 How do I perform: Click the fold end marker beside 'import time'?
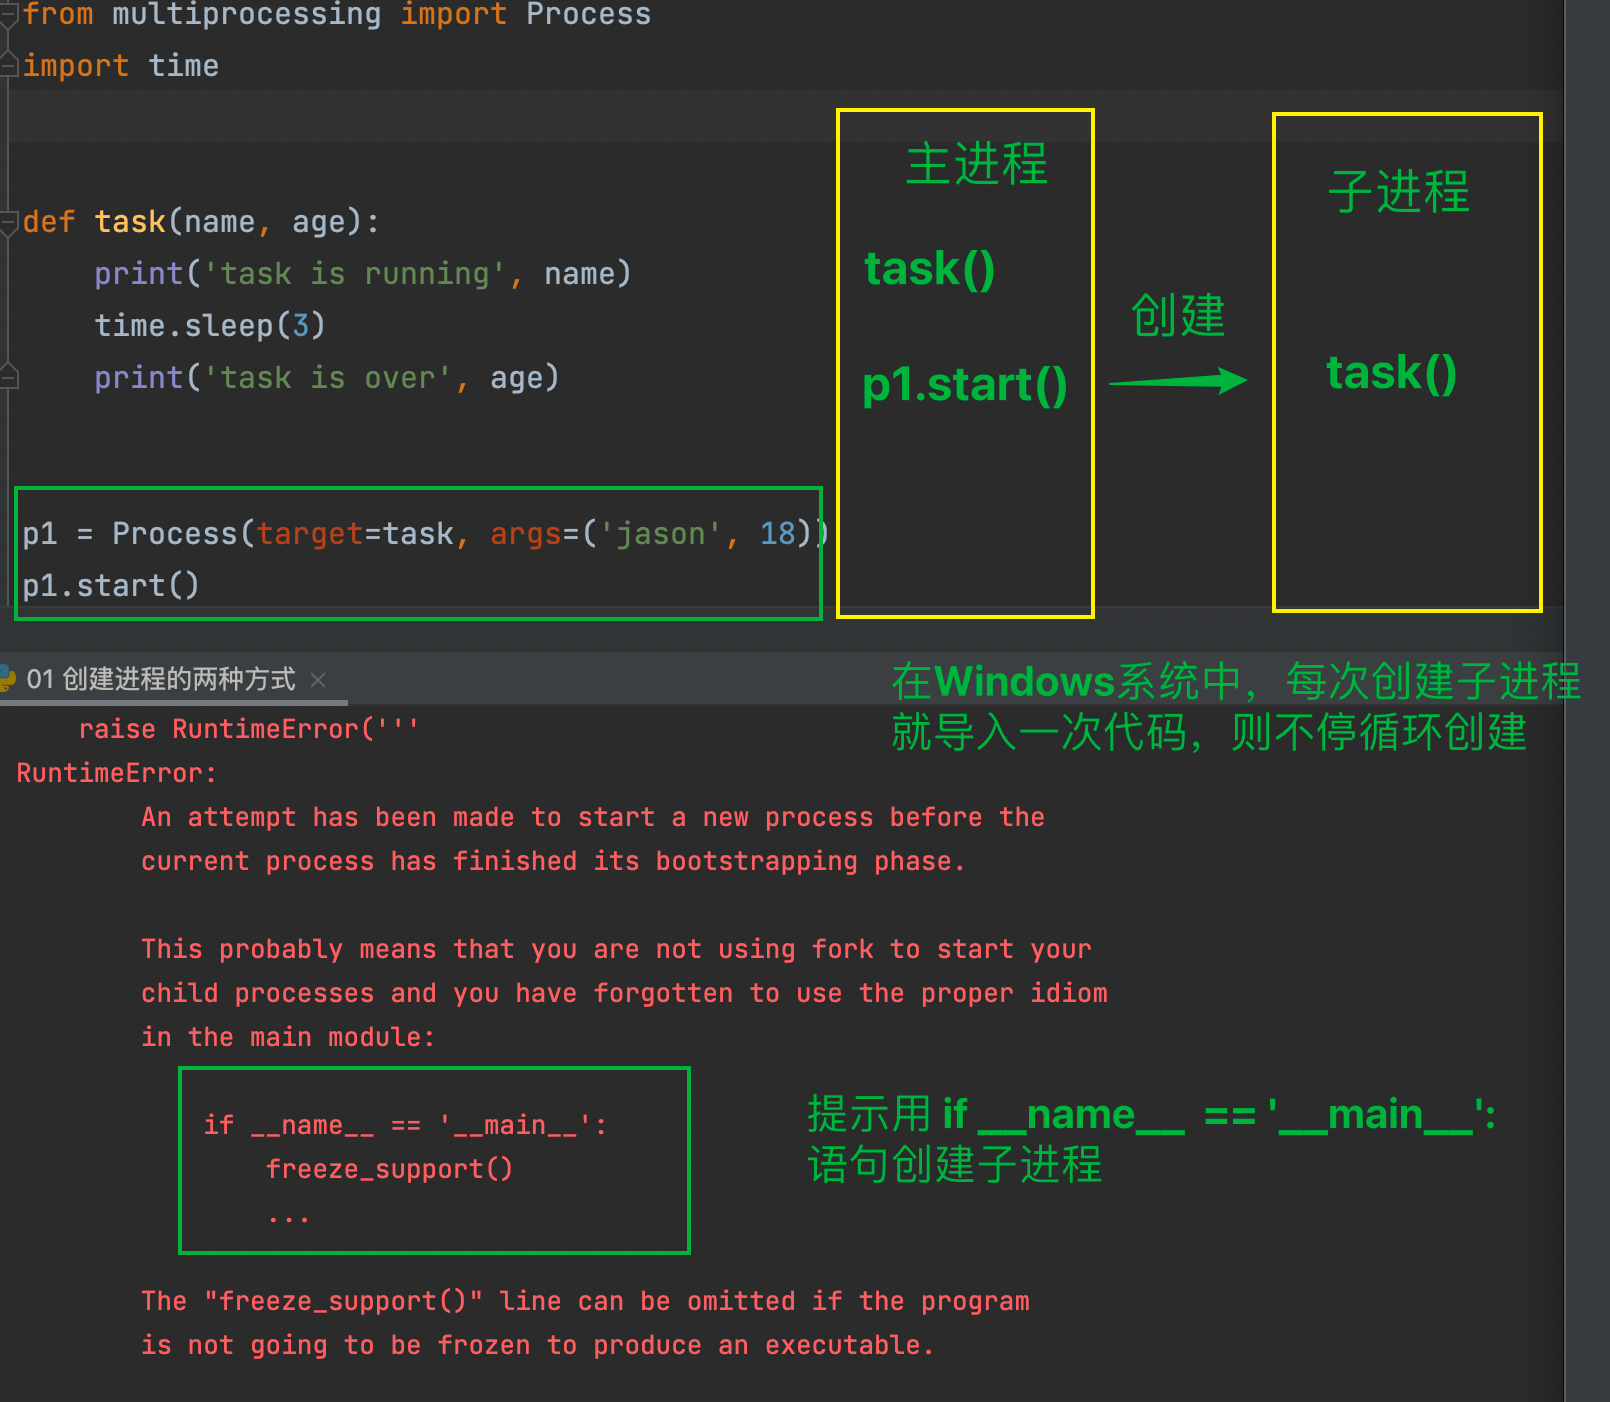[9, 66]
